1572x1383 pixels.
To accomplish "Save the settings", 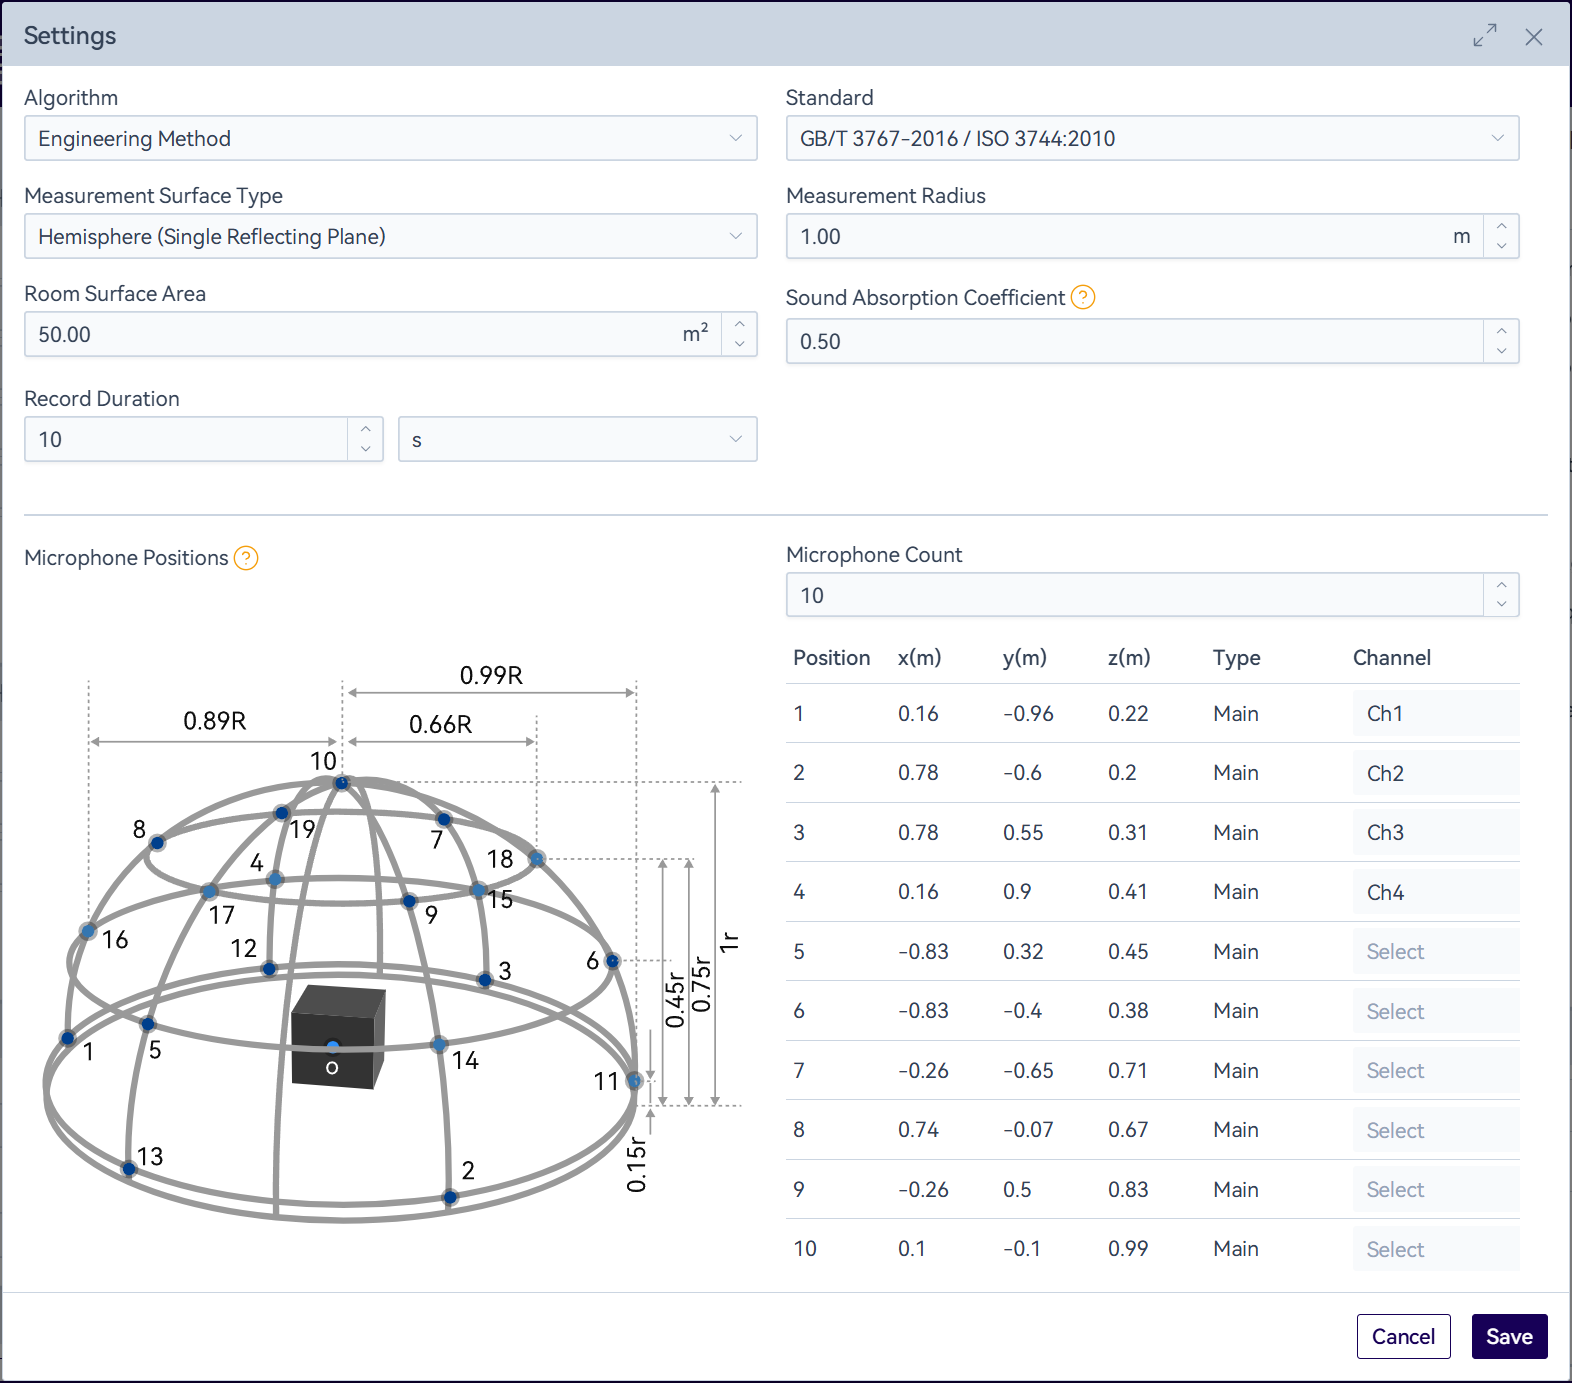I will 1508,1336.
